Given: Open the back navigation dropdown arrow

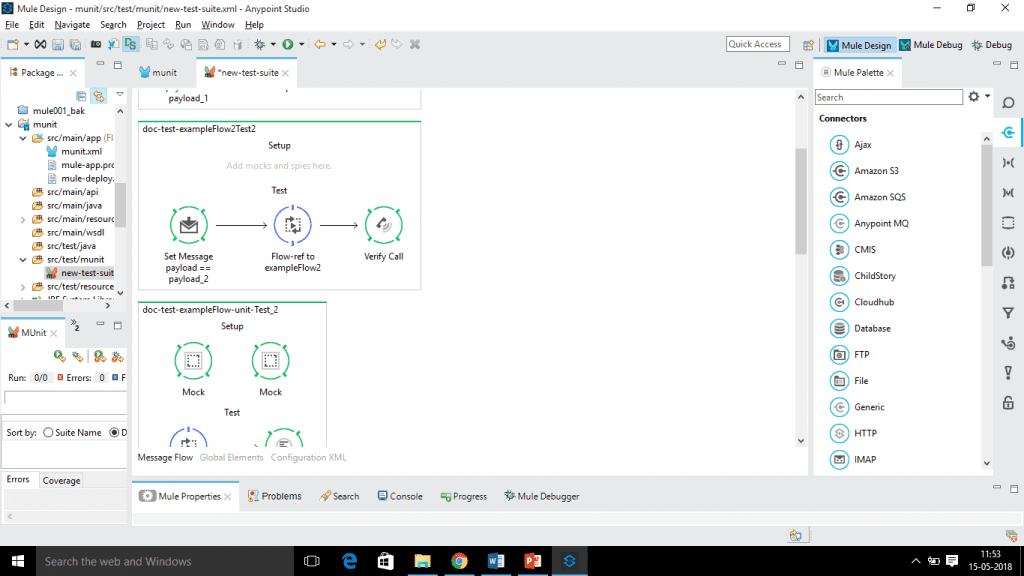Looking at the screenshot, I should point(333,44).
